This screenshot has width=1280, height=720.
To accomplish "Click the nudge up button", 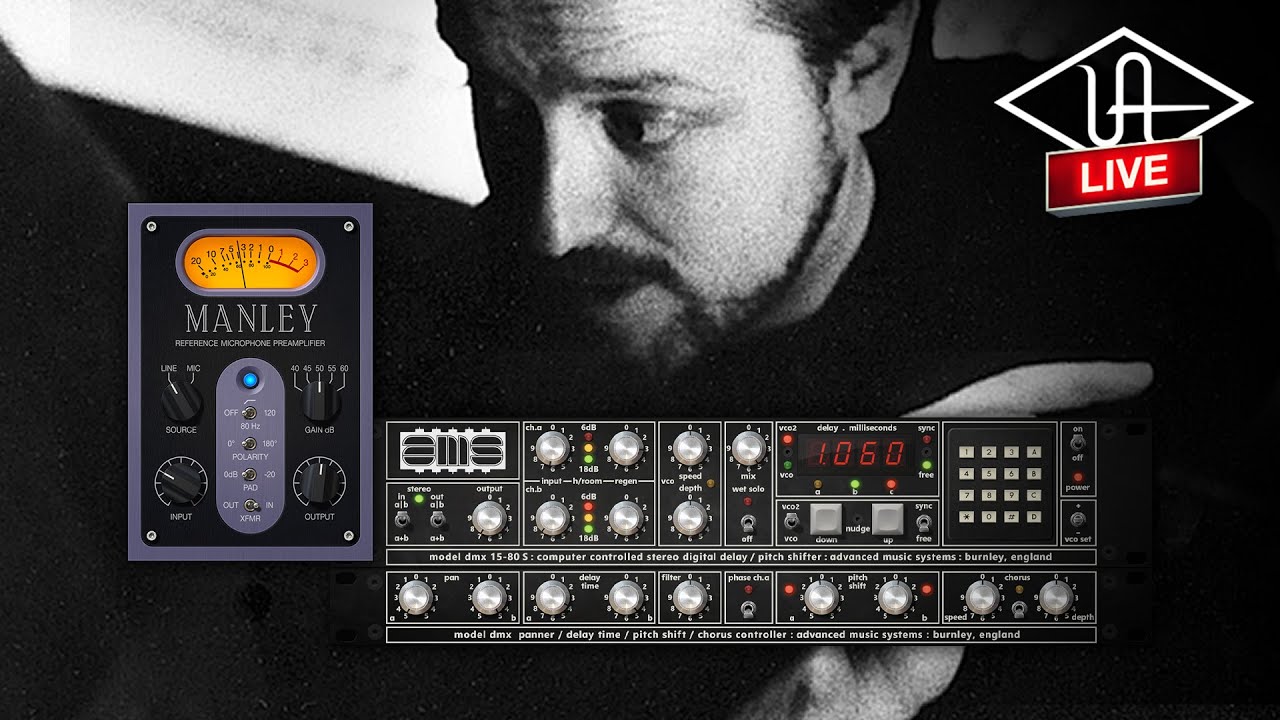I will coord(890,517).
